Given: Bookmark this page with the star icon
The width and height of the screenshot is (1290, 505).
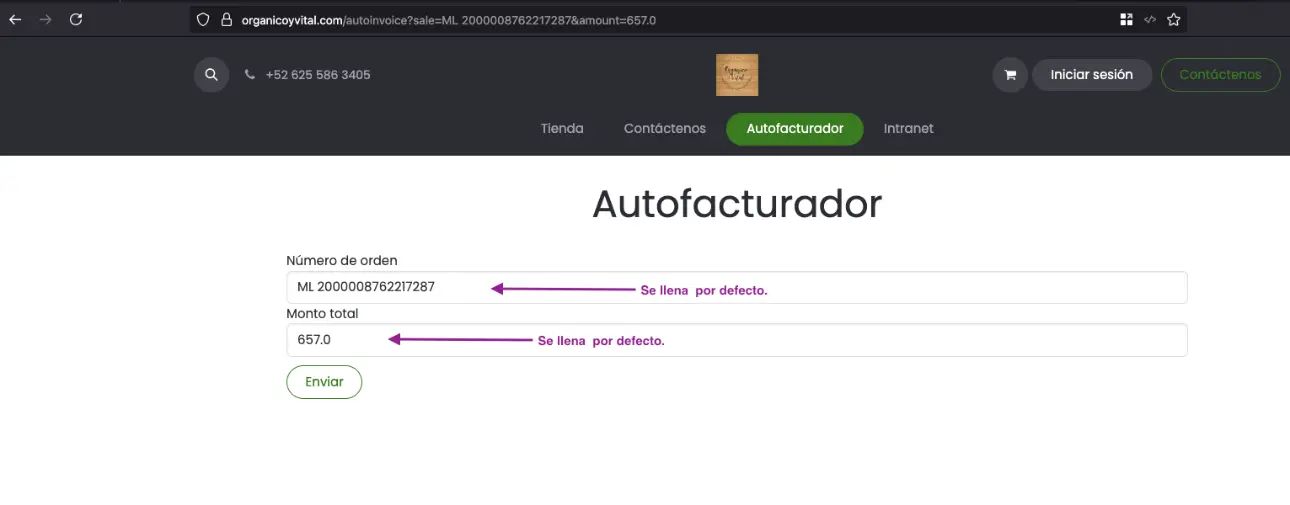Looking at the screenshot, I should [x=1174, y=19].
